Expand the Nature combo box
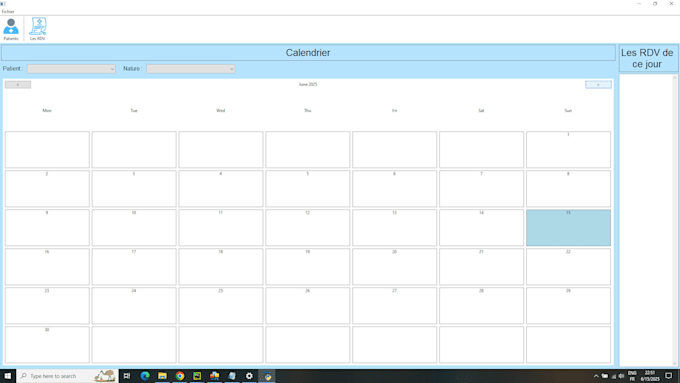 pos(191,69)
